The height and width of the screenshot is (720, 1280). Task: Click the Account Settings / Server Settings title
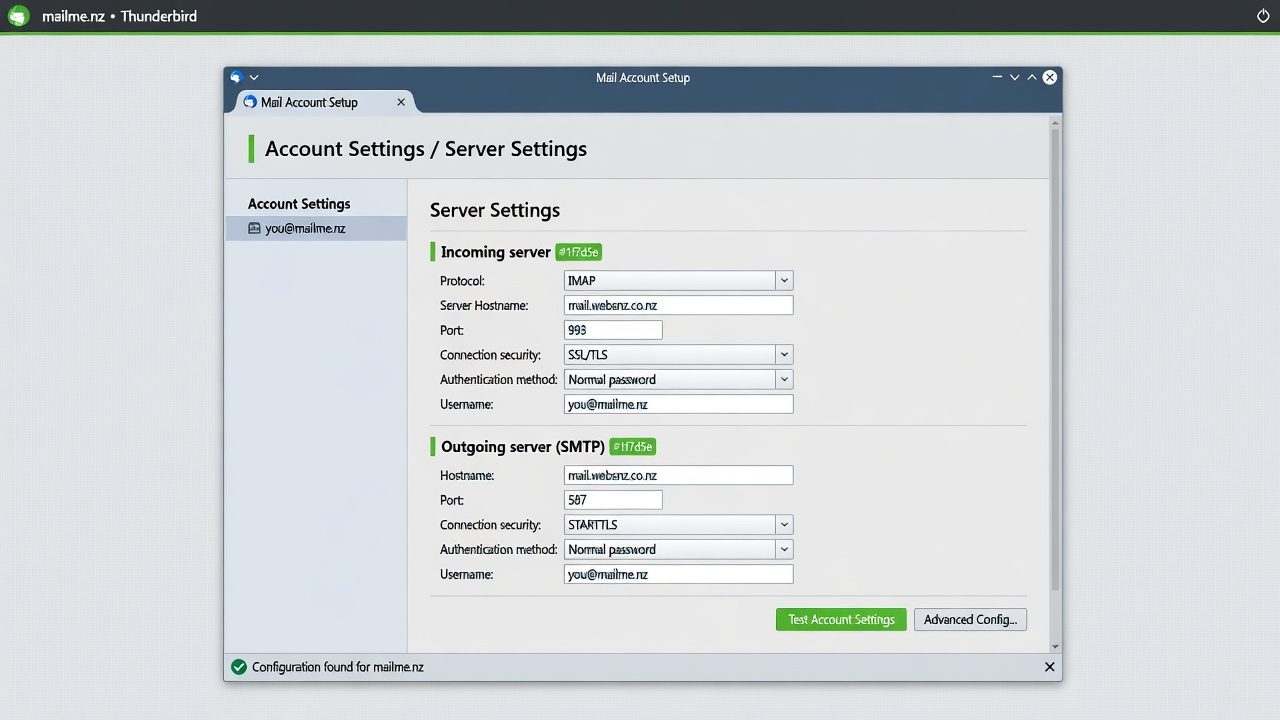coord(426,149)
